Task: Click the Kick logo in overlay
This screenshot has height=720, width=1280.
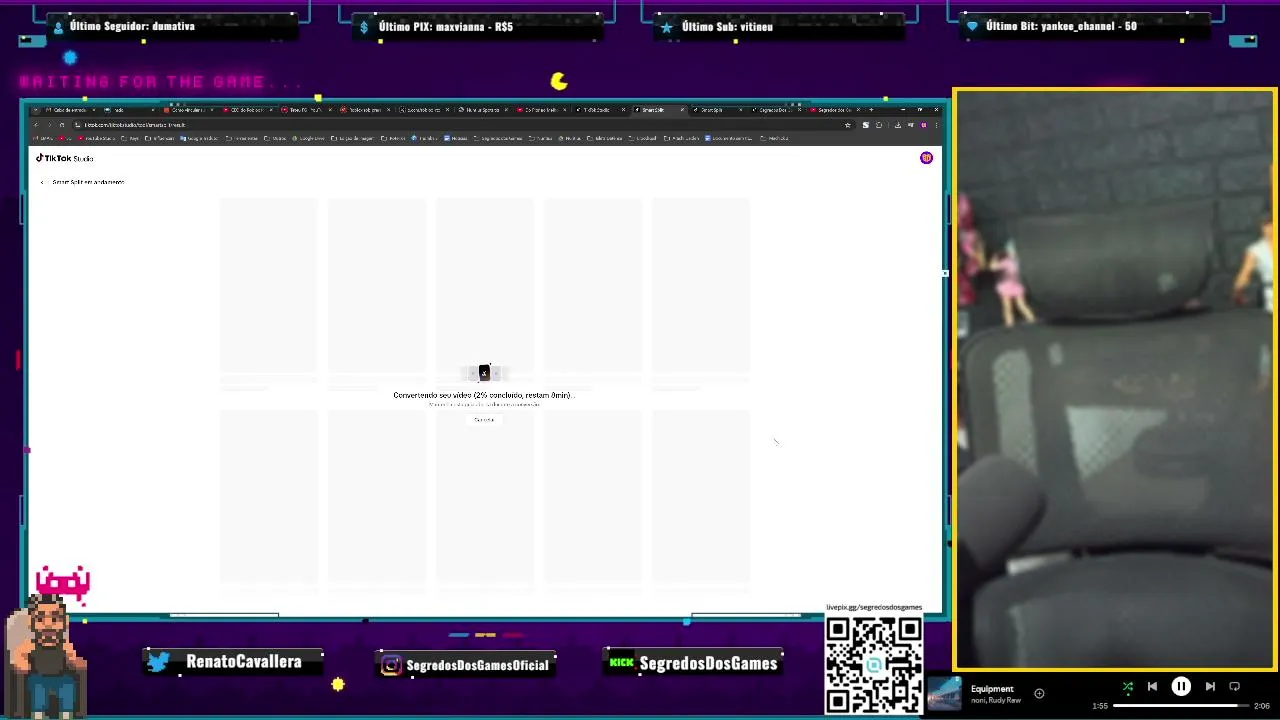Action: coord(622,662)
